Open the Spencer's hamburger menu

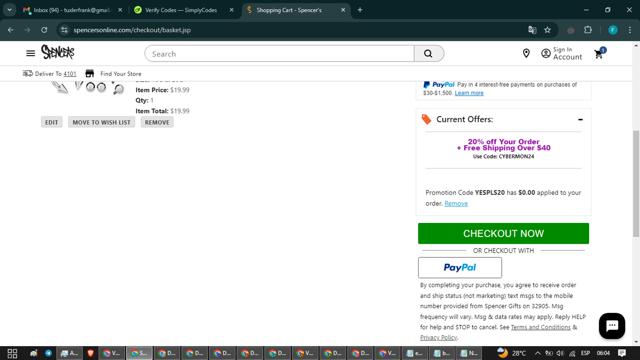31,53
